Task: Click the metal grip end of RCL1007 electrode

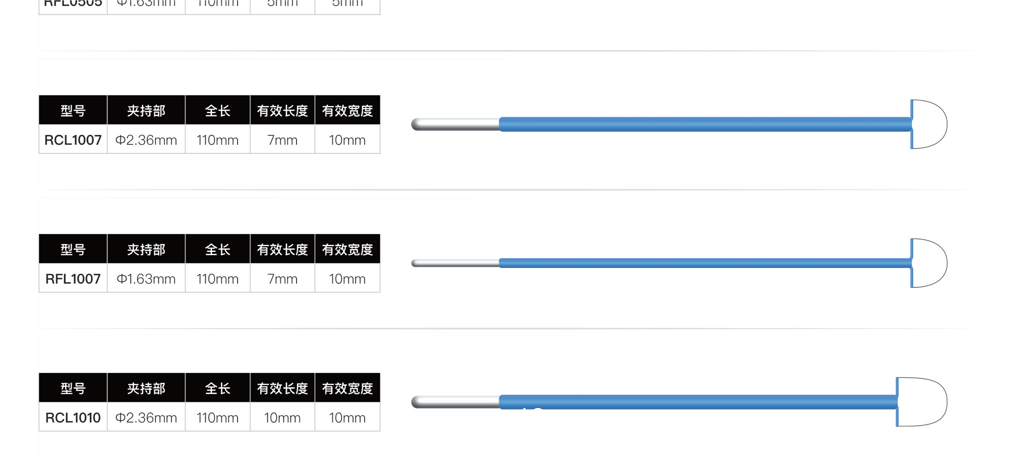Action: tap(455, 125)
